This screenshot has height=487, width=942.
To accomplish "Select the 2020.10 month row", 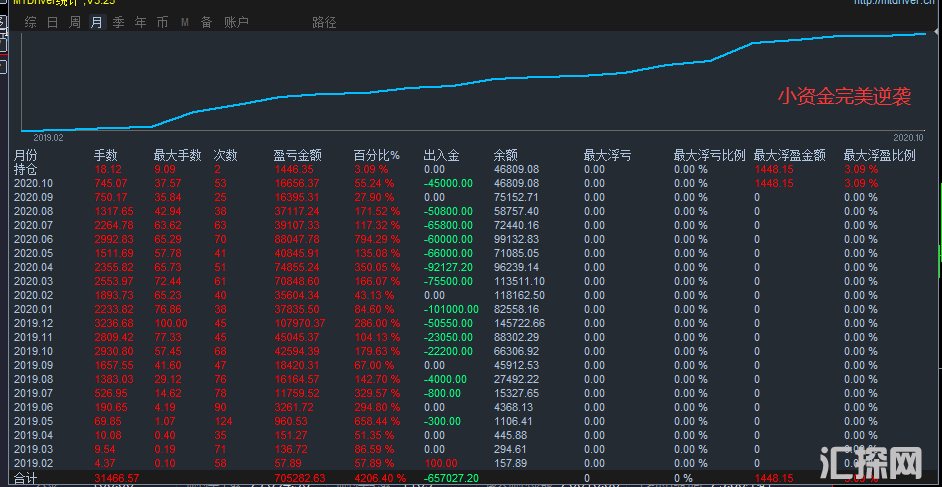I will coord(33,184).
